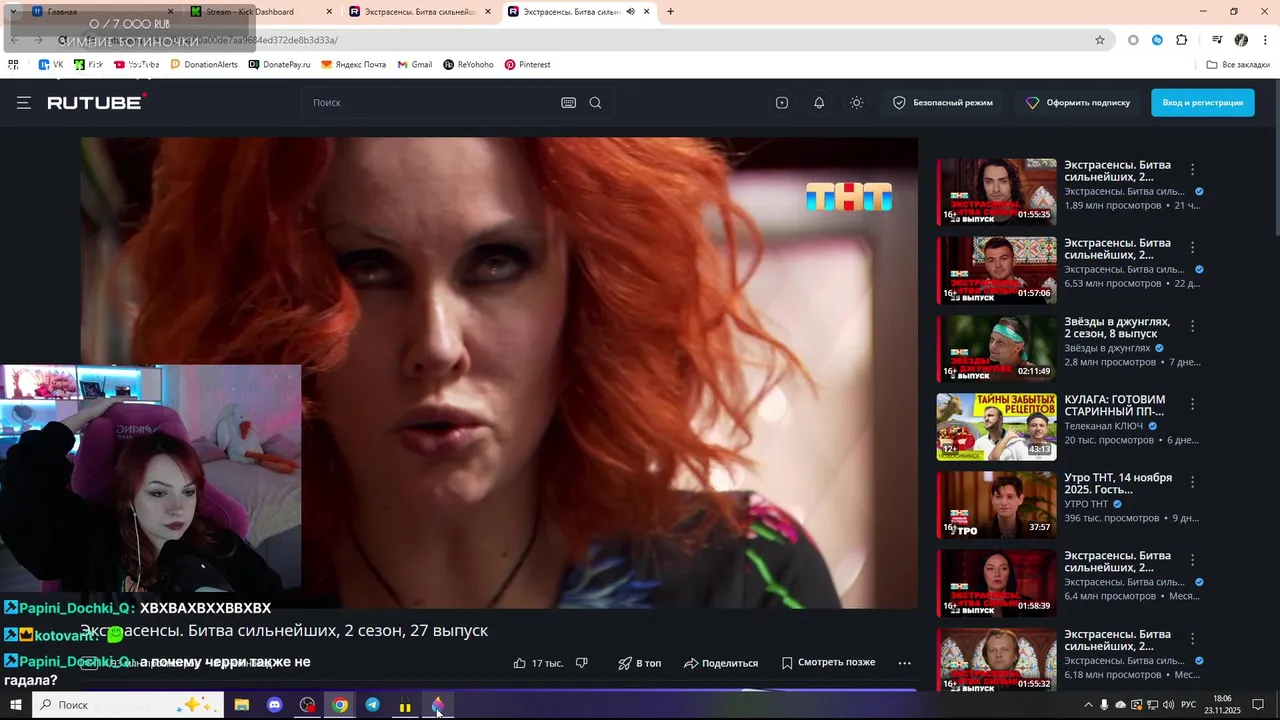The width and height of the screenshot is (1280, 720).
Task: Open the Windows Start menu
Action: [16, 705]
